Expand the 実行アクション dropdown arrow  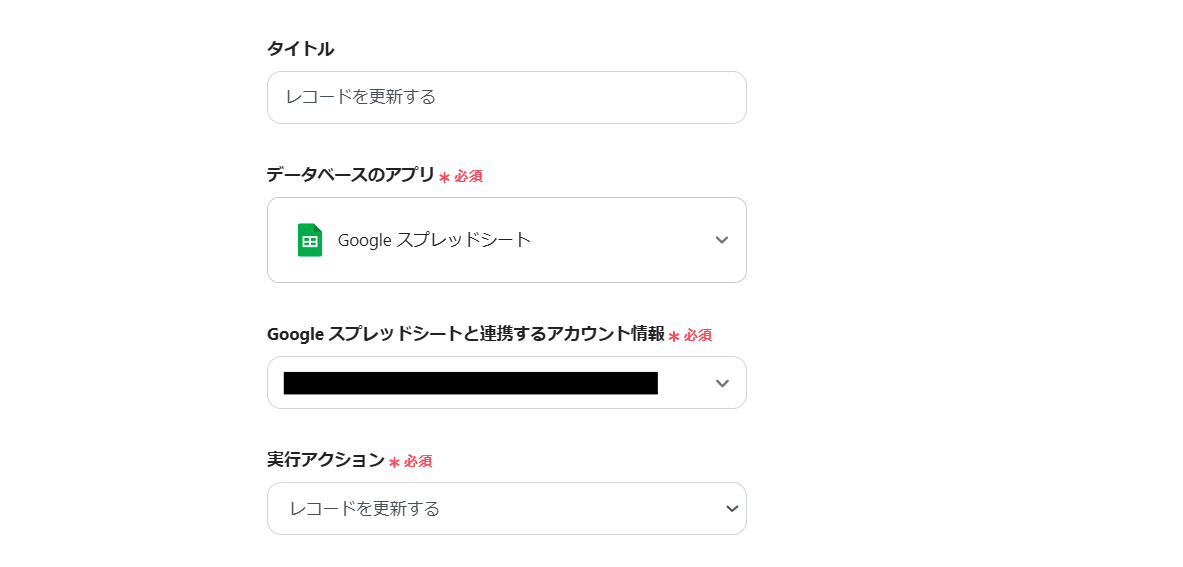[x=732, y=509]
